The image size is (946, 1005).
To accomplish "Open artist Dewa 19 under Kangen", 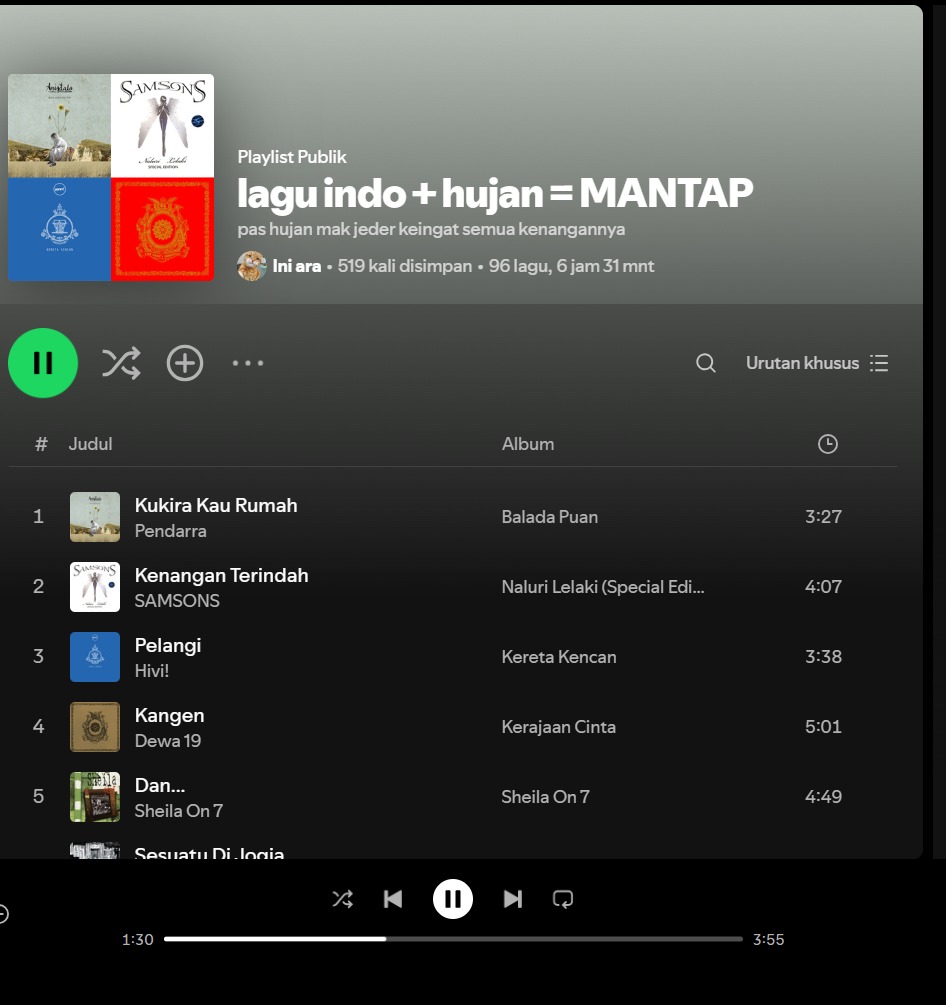I will [168, 741].
